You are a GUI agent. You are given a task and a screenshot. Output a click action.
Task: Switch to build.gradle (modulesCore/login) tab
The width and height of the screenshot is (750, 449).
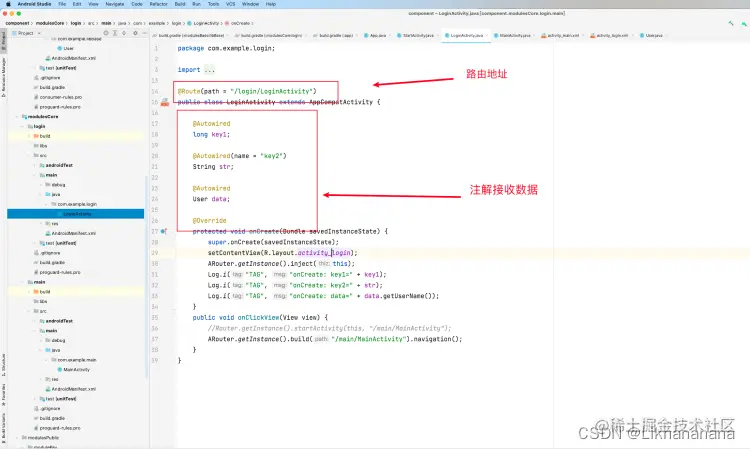[x=269, y=35]
